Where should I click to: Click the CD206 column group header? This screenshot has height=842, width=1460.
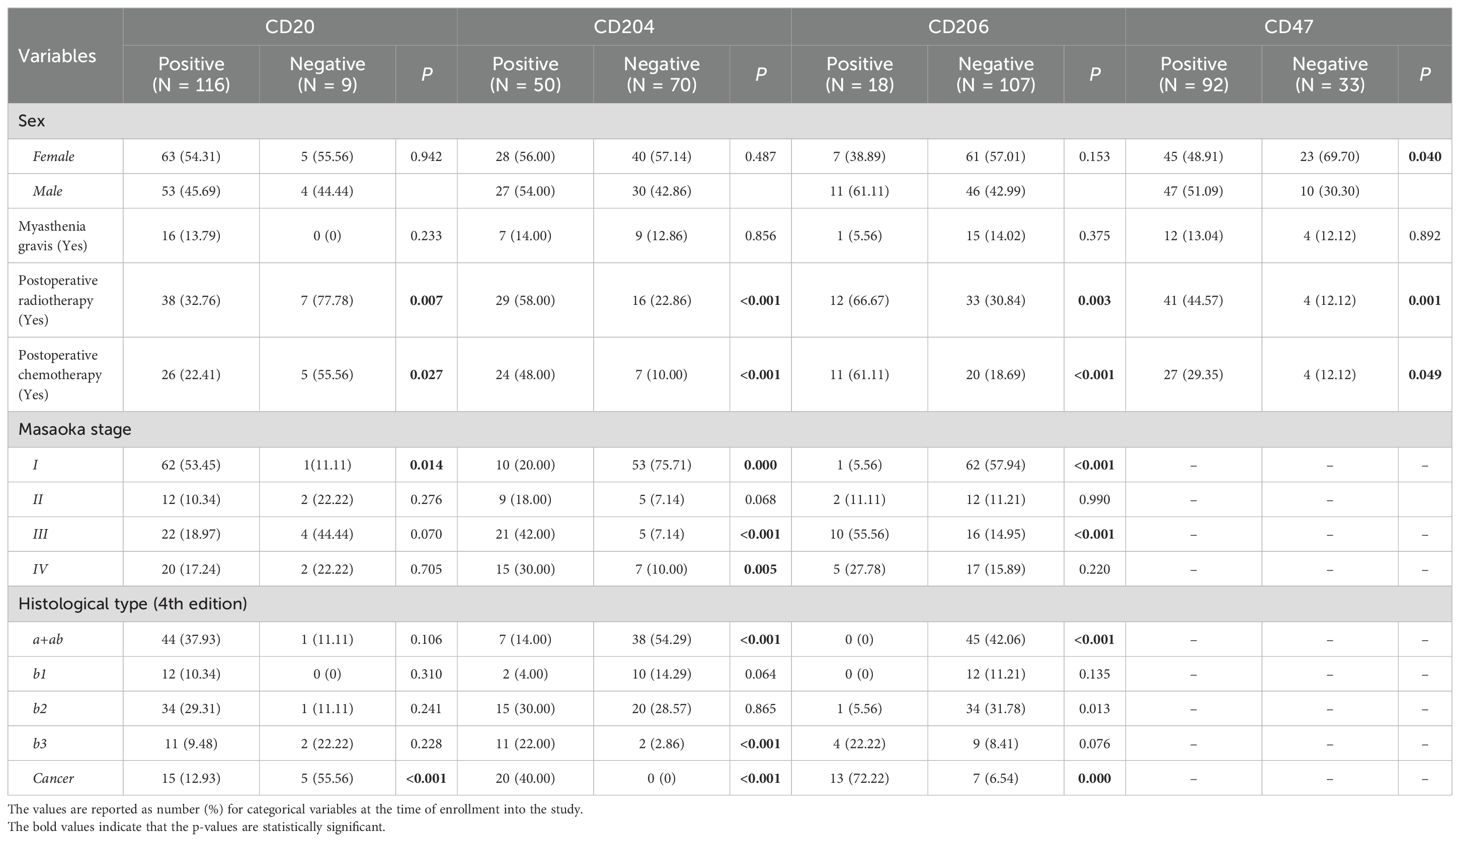[957, 27]
